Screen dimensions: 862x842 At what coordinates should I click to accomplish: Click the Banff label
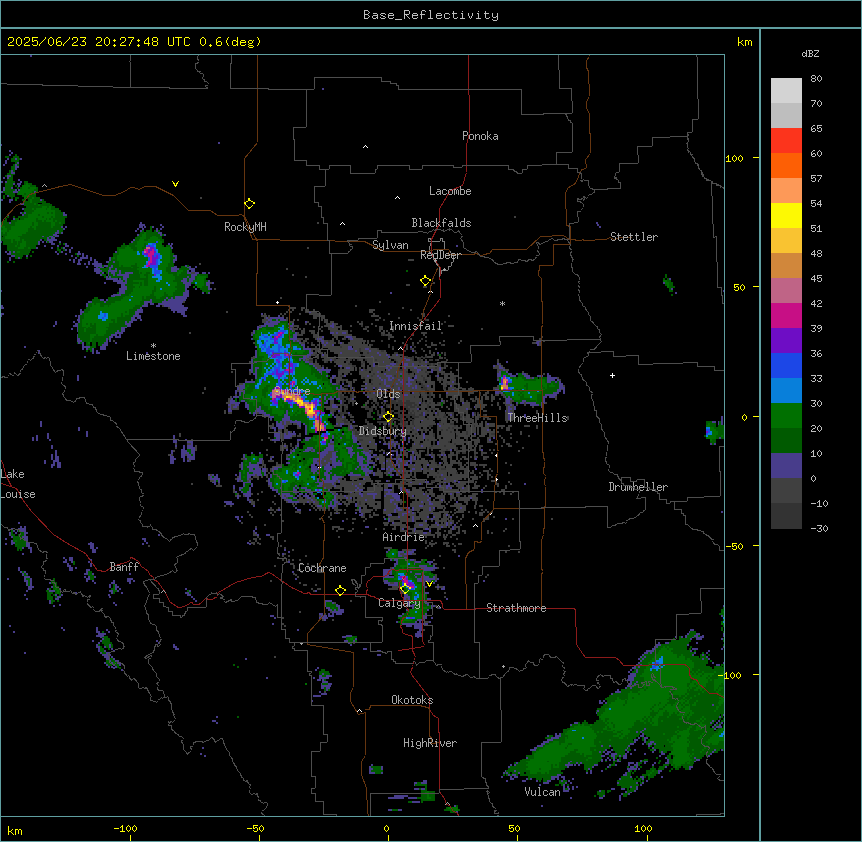124,567
